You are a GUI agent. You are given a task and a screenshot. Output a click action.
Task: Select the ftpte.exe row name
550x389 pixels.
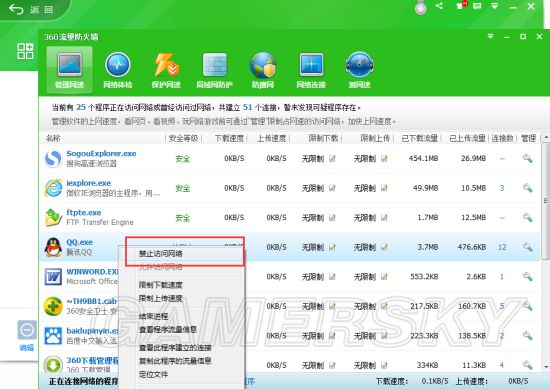tap(84, 212)
